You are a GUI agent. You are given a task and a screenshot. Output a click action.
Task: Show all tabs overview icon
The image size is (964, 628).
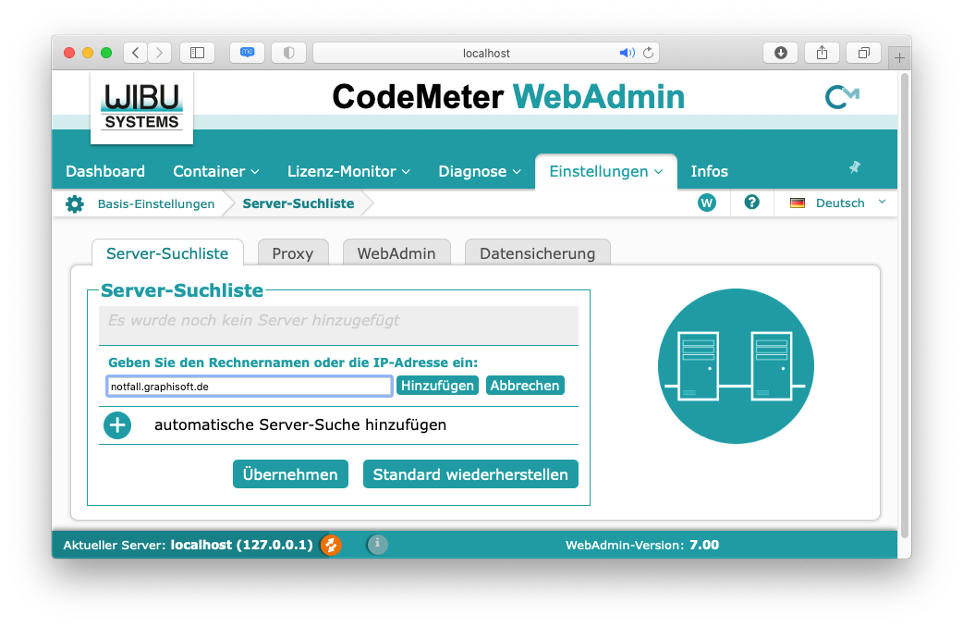tap(864, 53)
